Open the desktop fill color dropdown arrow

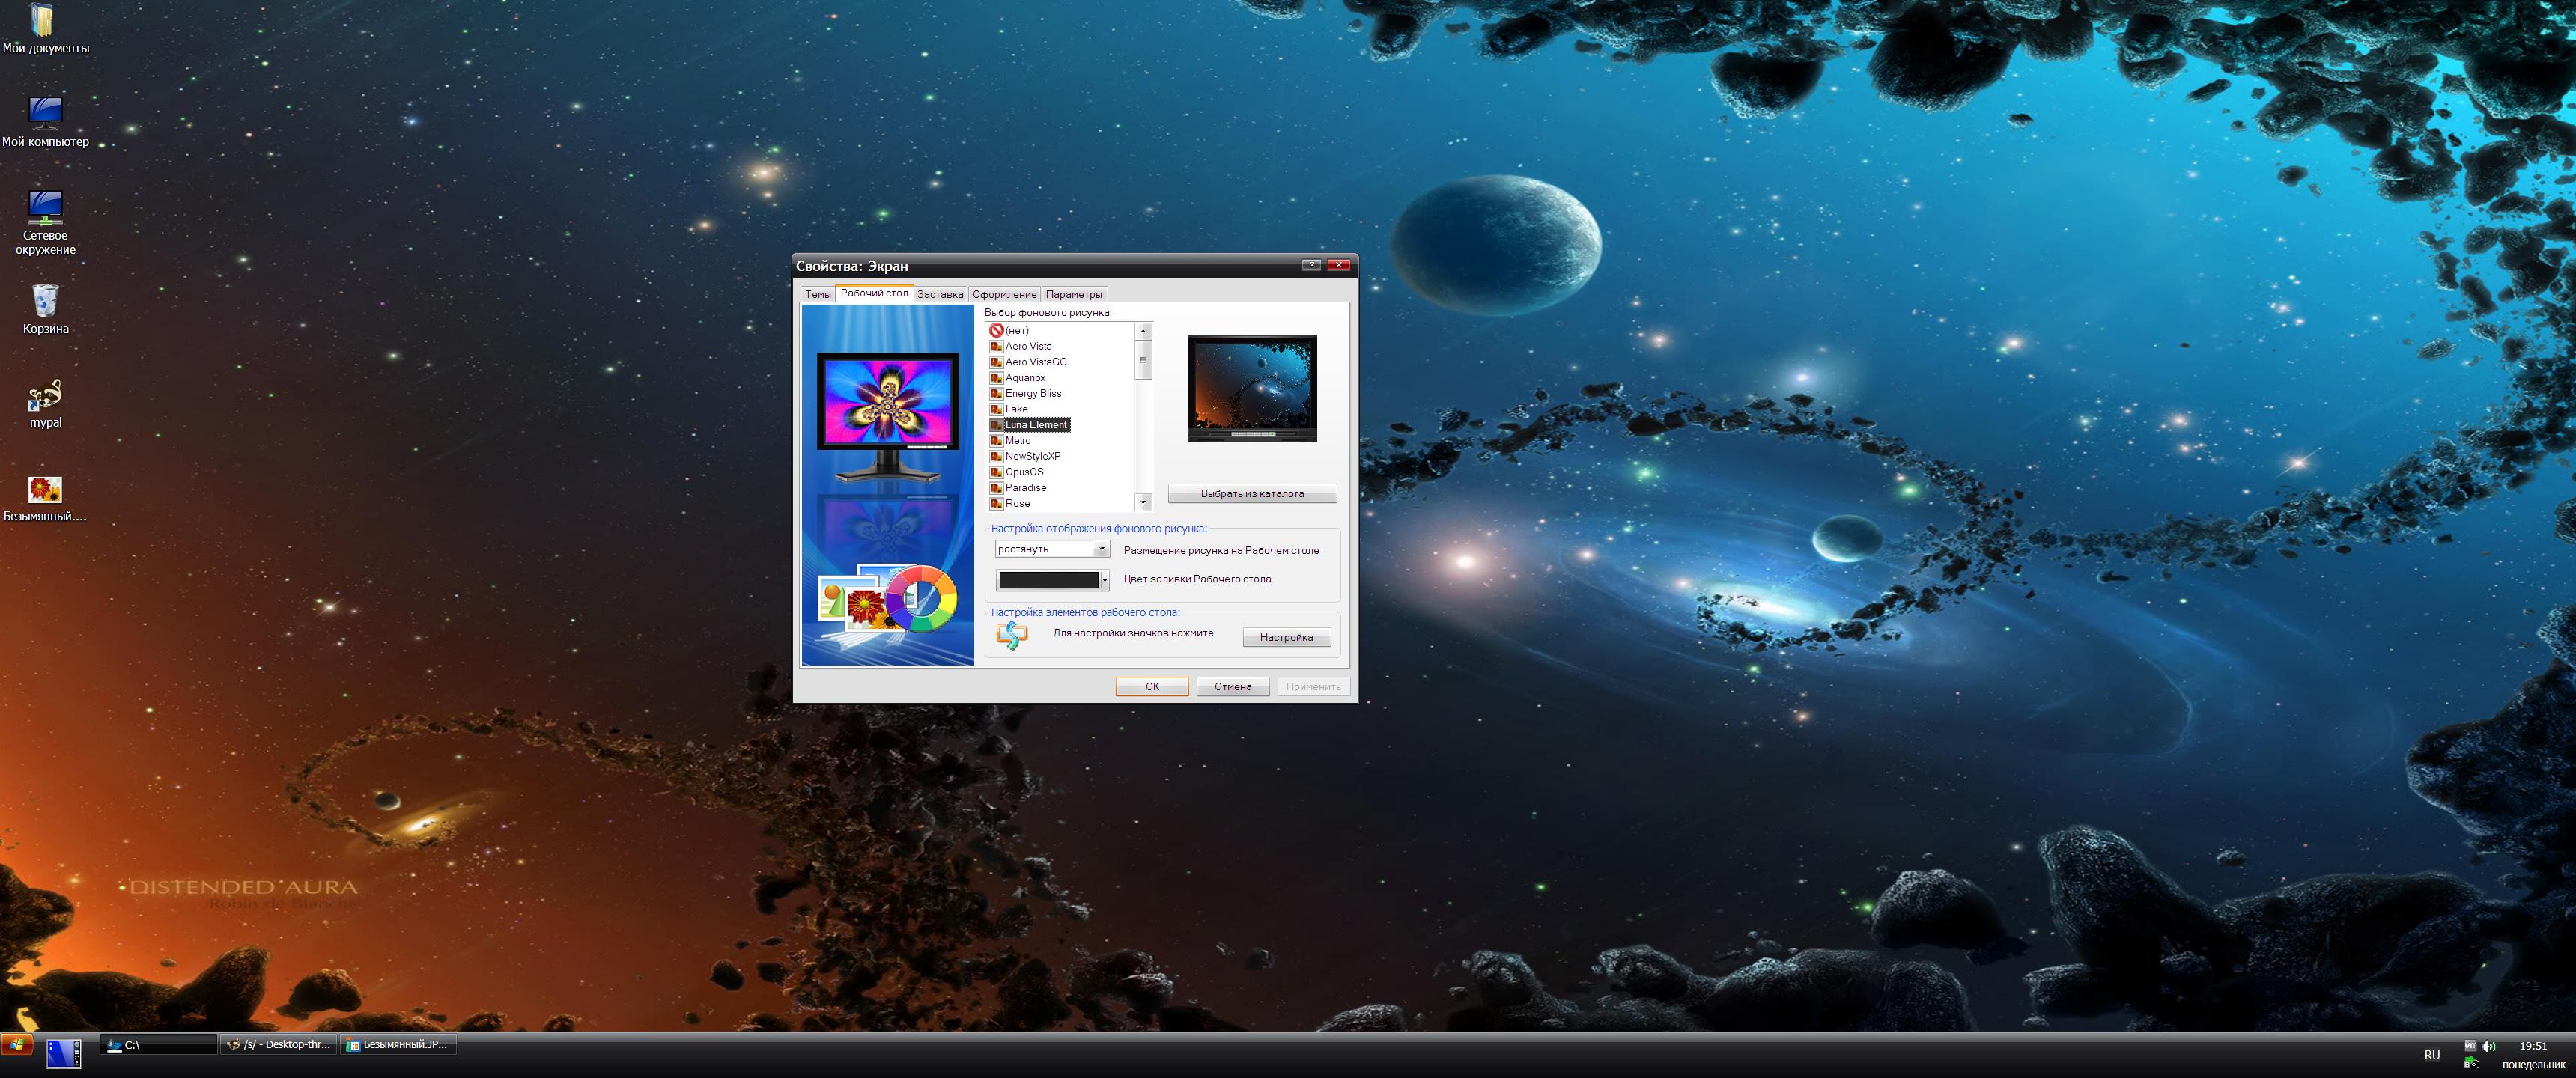tap(1104, 580)
